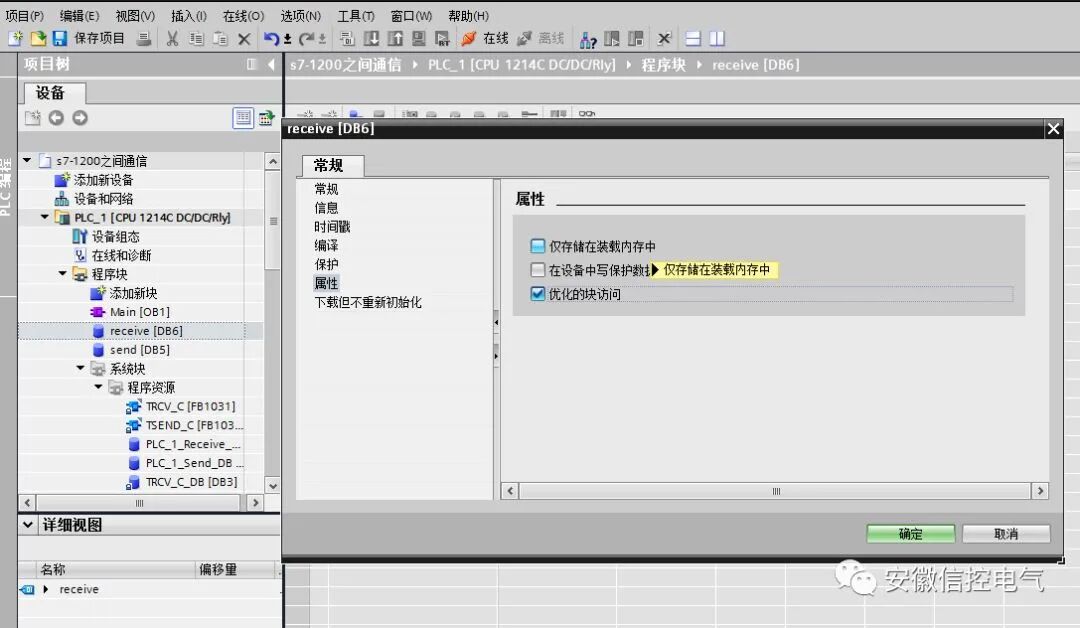Click the collapse project tree arrow

[x=271, y=64]
